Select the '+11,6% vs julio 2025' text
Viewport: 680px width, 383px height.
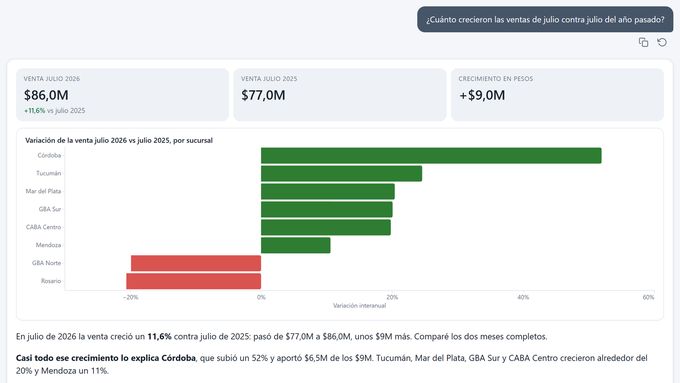coord(55,111)
